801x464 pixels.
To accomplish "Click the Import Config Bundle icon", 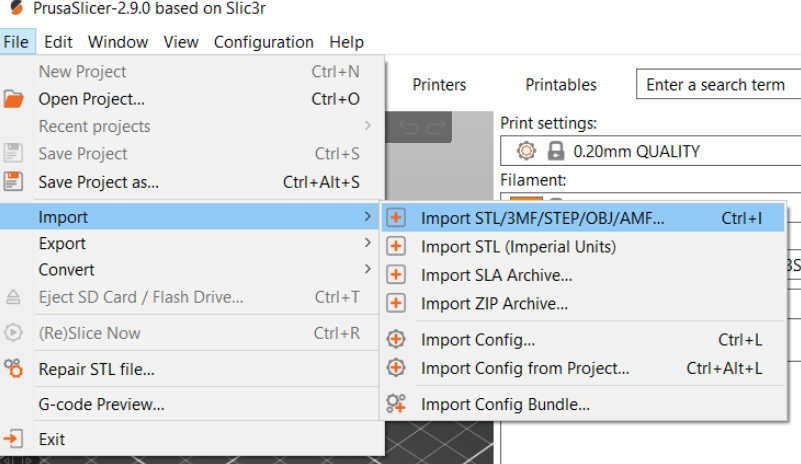I will [396, 404].
